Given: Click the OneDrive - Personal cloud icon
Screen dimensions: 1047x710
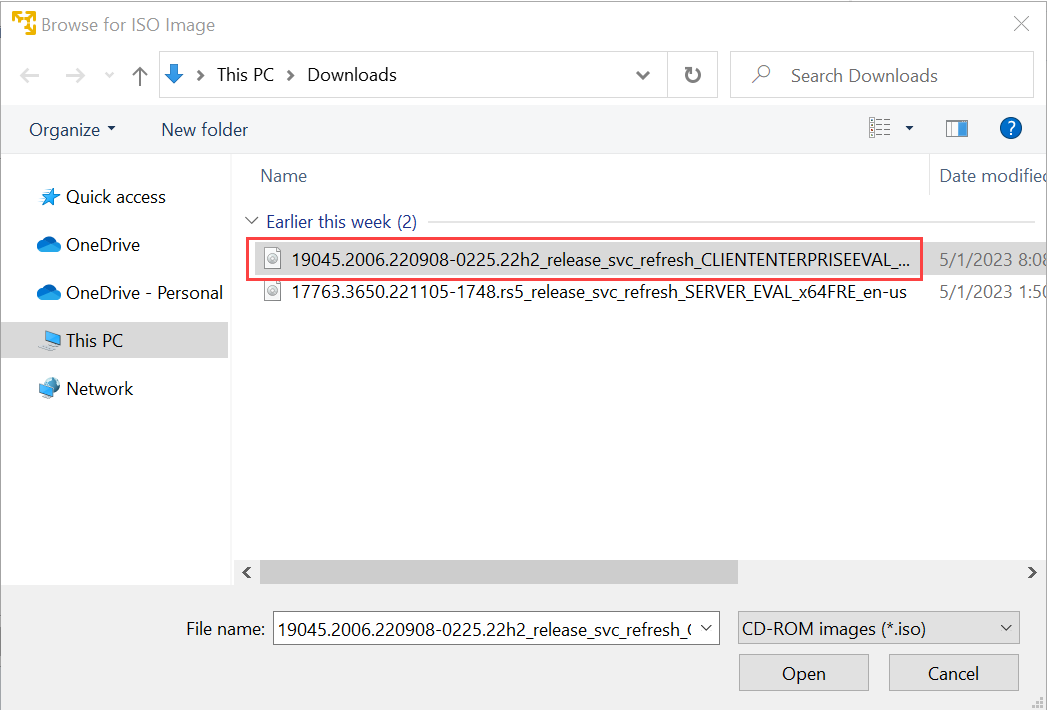Looking at the screenshot, I should [x=49, y=293].
